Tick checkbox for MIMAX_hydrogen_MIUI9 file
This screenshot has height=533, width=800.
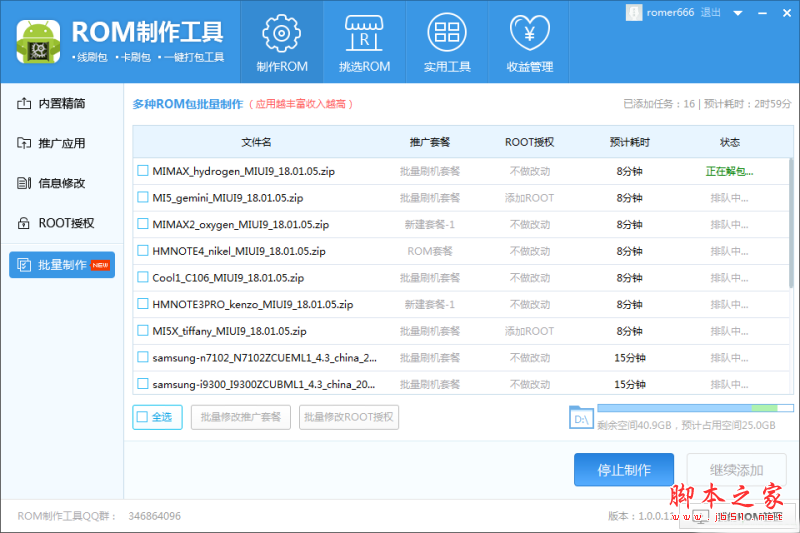143,171
